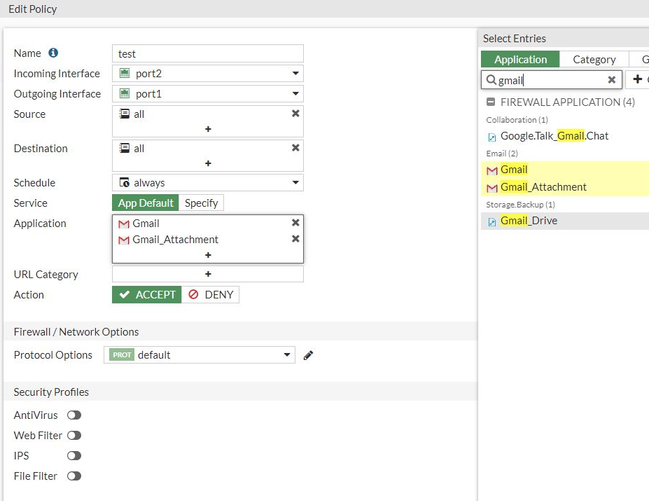The height and width of the screenshot is (501, 649).
Task: Enable the AntiVirus security profile
Action: click(x=74, y=415)
